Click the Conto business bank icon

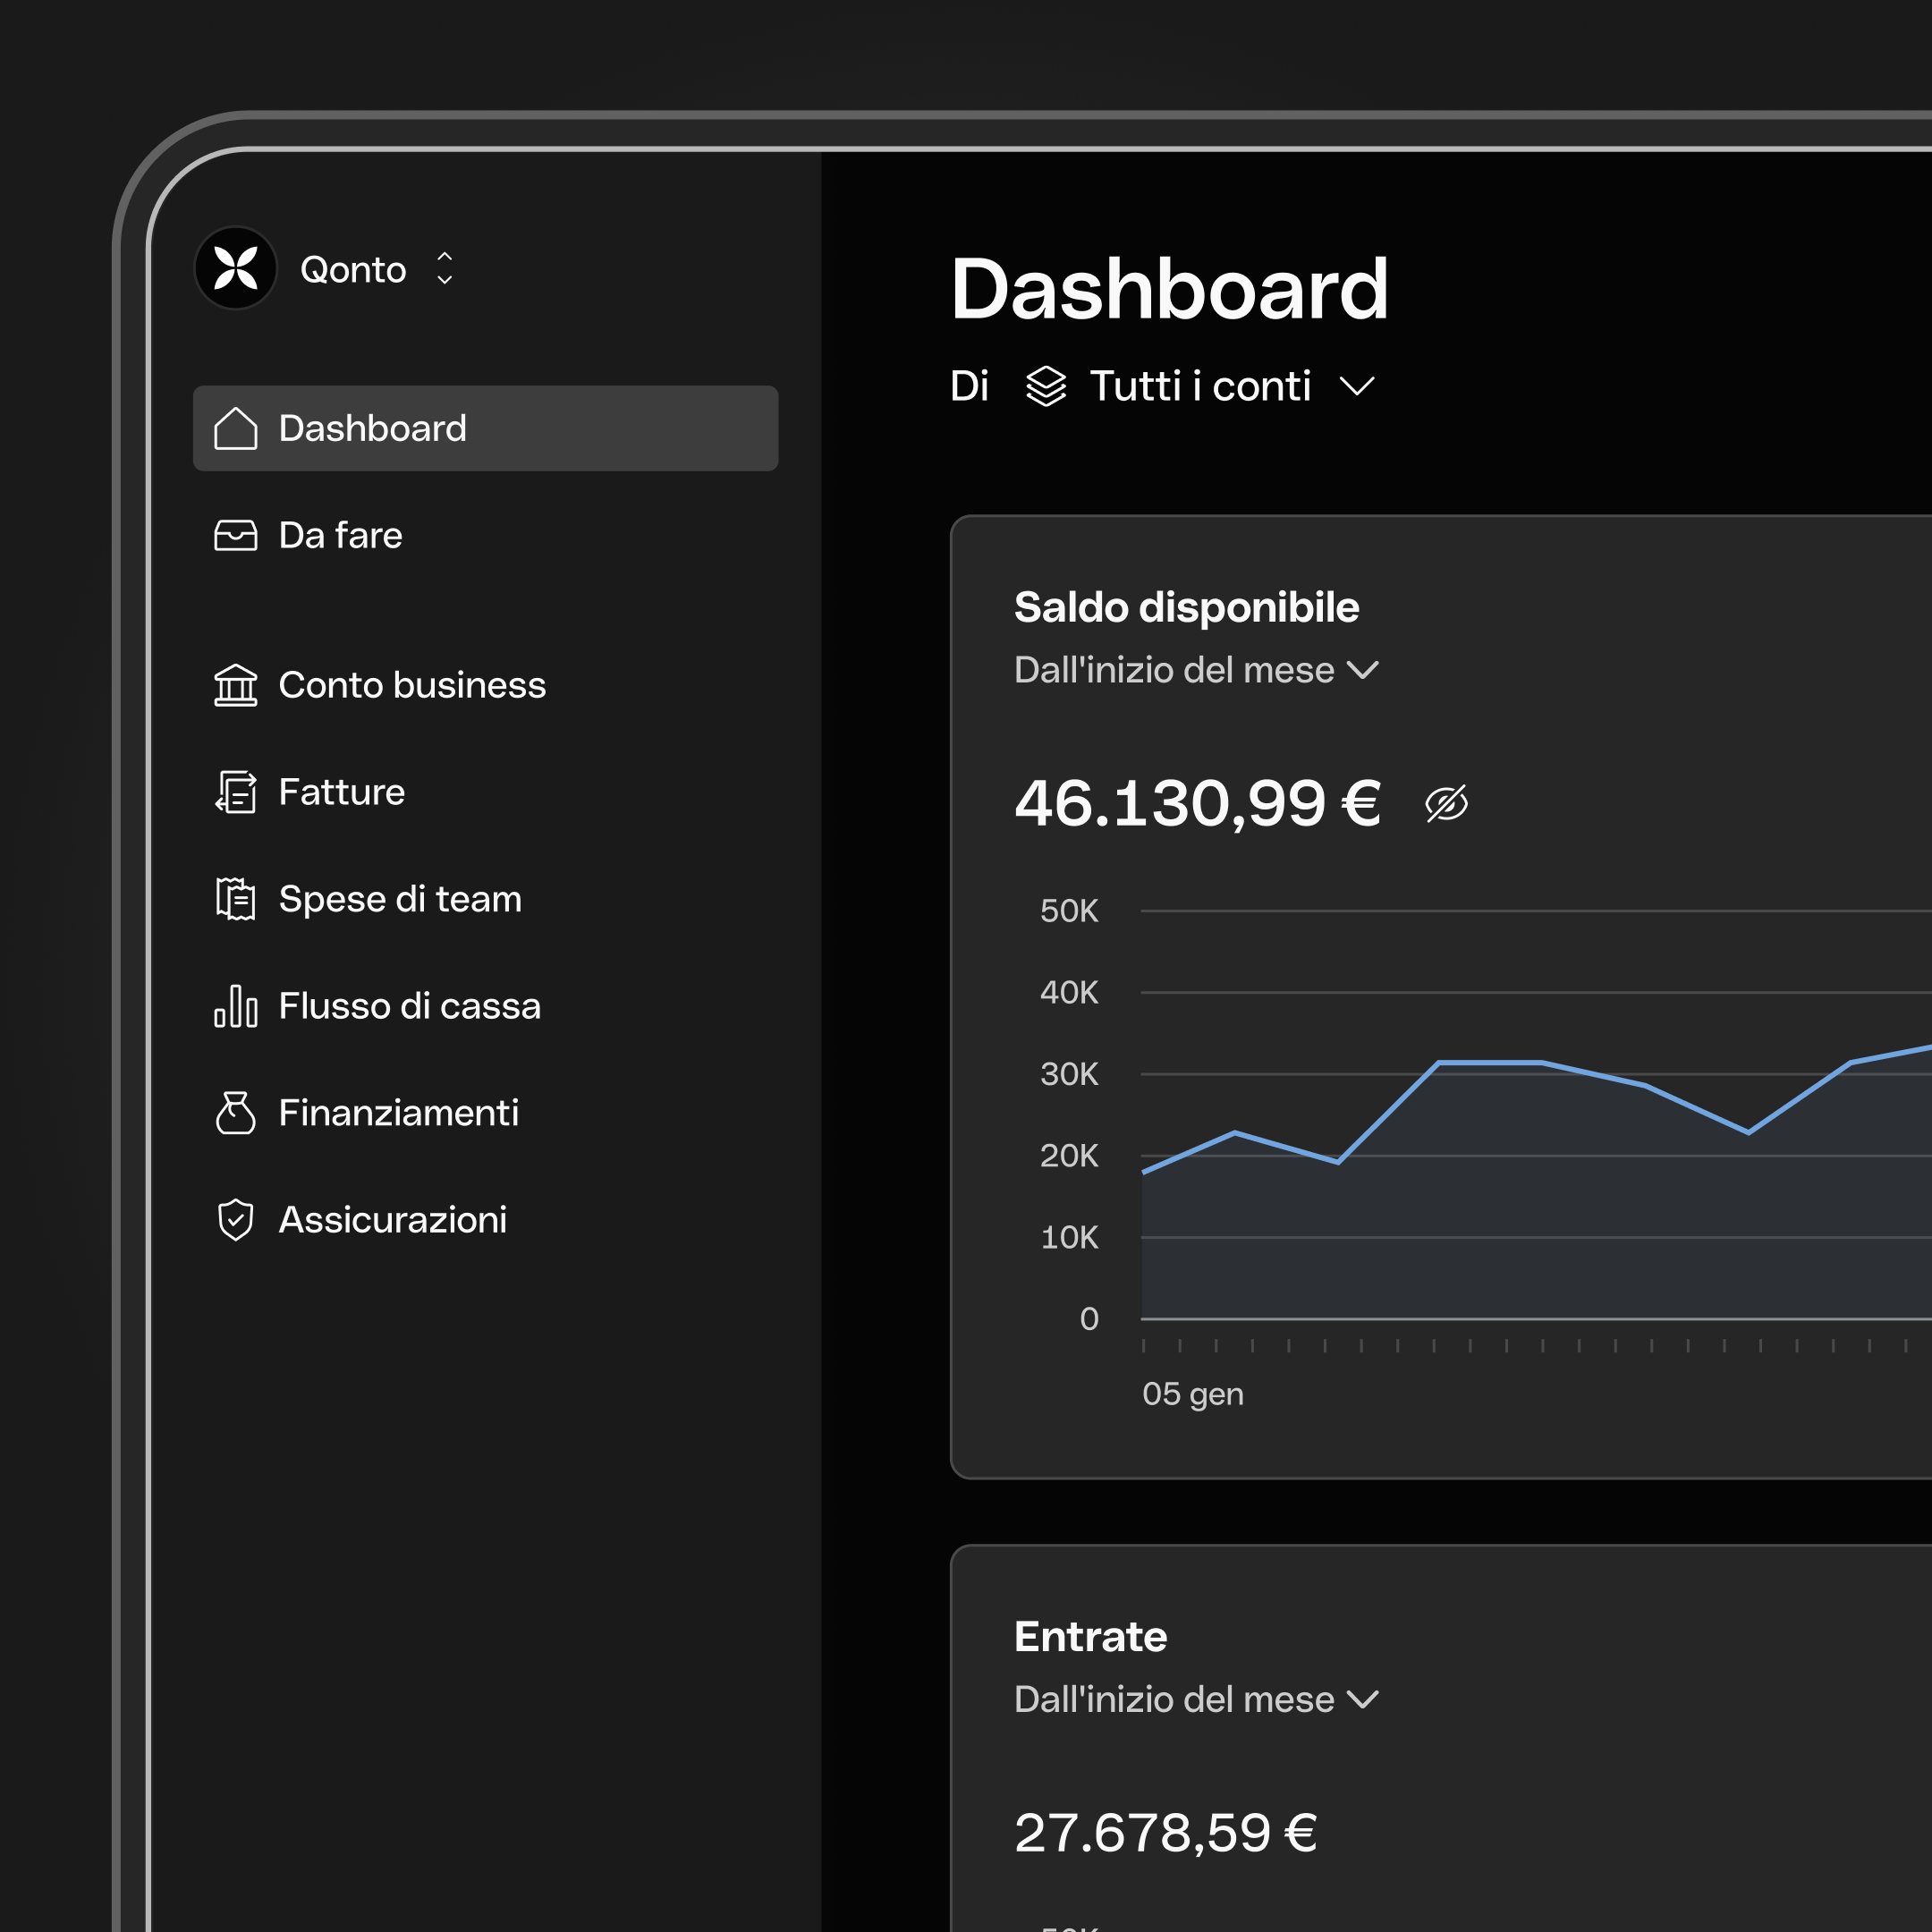pyautogui.click(x=236, y=685)
